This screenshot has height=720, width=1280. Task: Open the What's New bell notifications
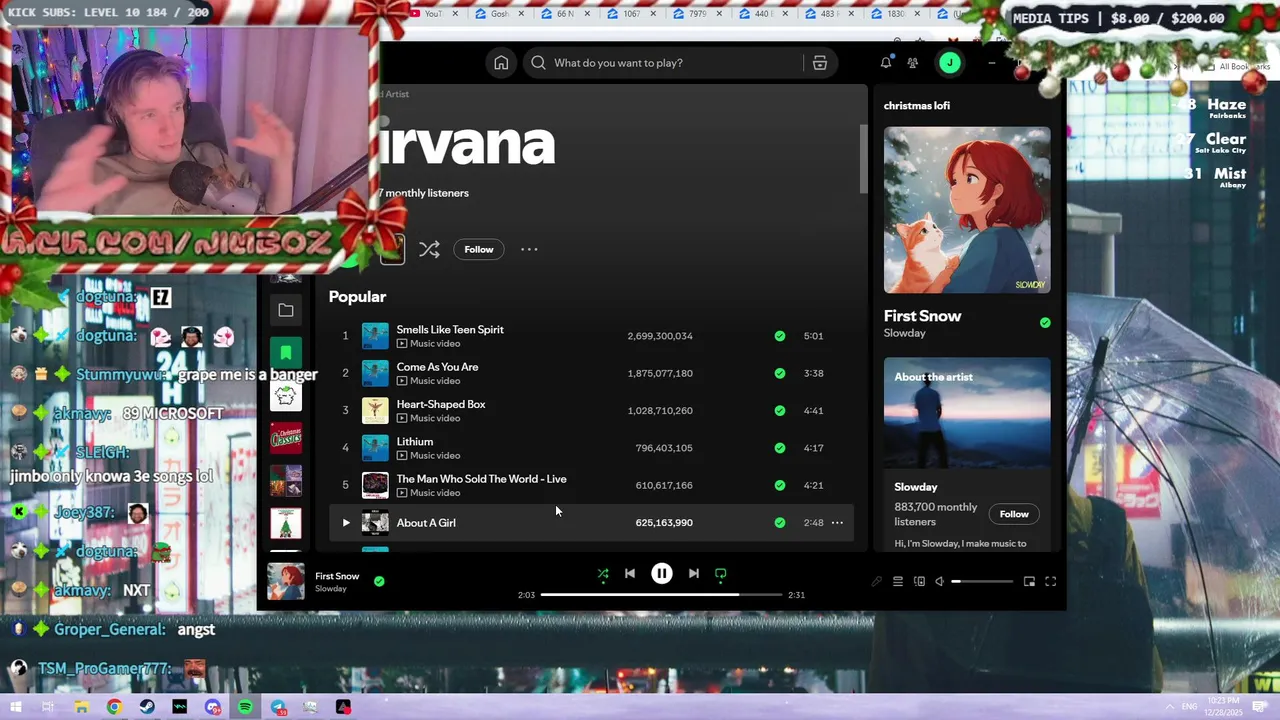point(886,63)
